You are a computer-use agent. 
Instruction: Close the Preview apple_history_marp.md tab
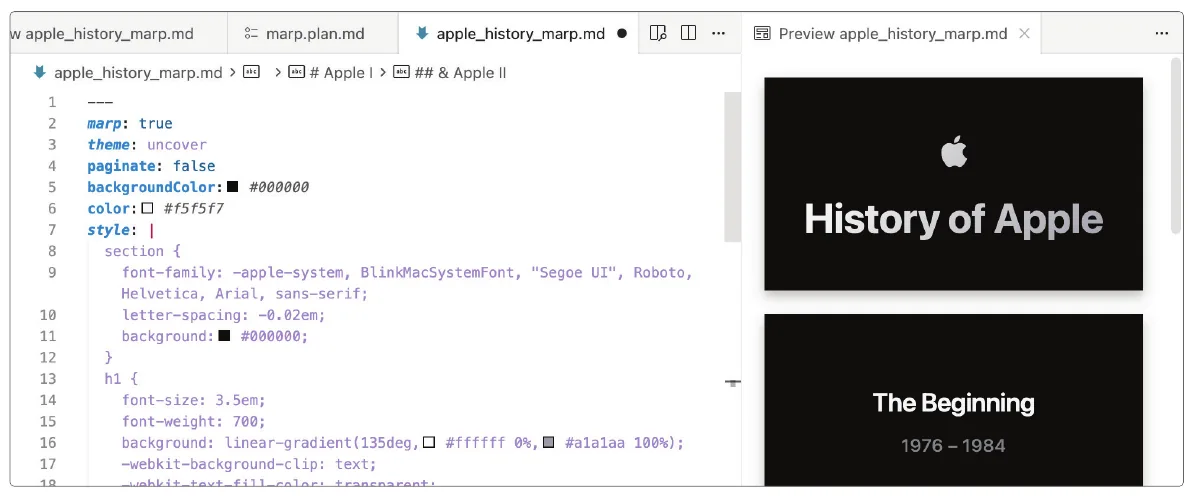tap(1024, 33)
